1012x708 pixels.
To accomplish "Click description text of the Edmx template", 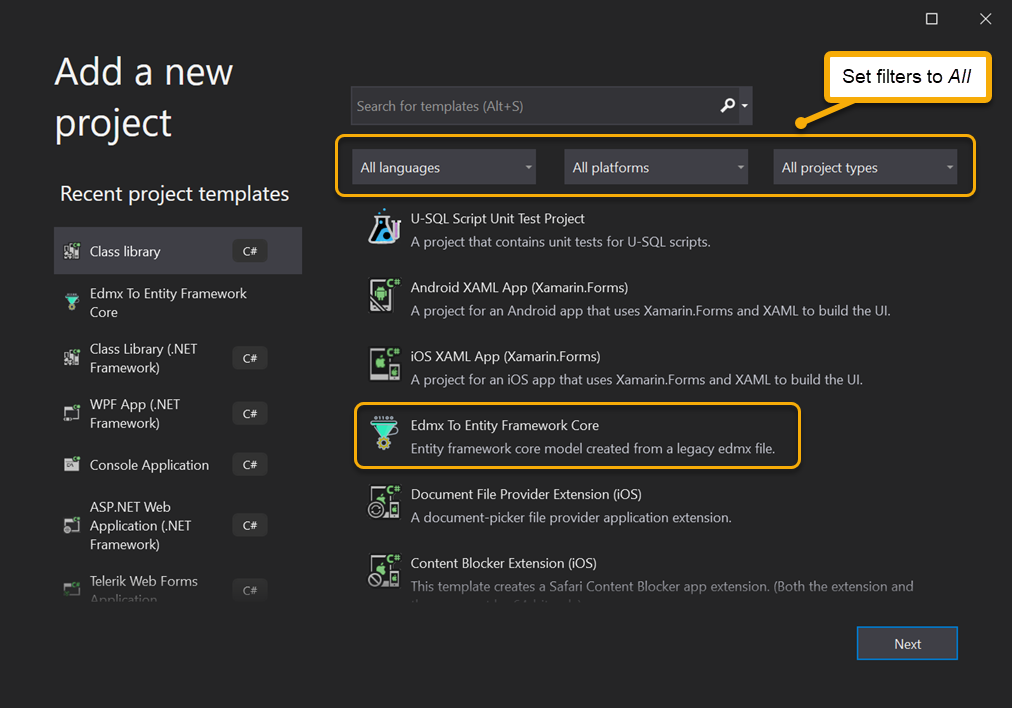I will (x=592, y=449).
